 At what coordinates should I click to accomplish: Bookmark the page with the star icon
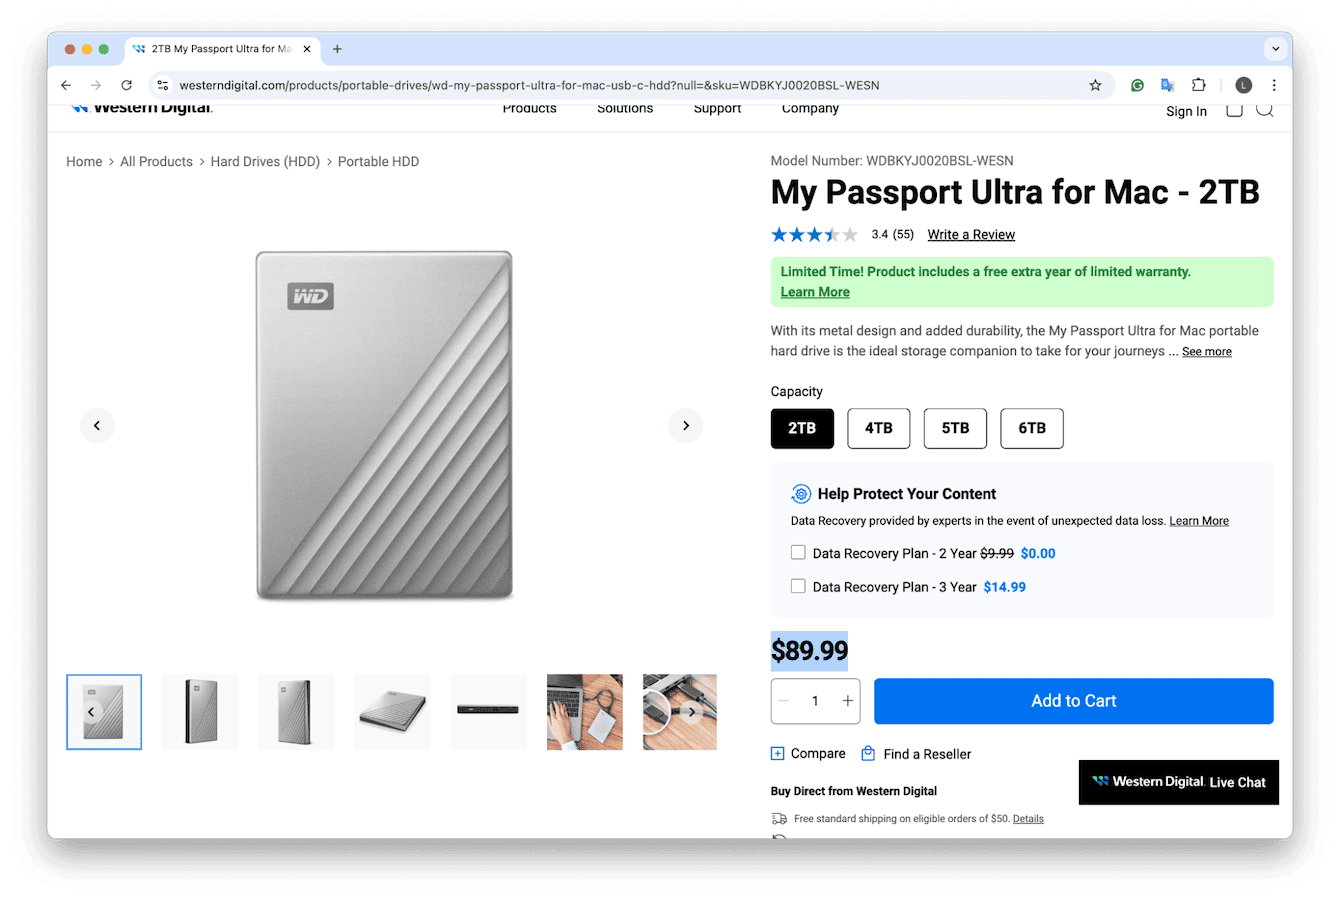[1095, 85]
